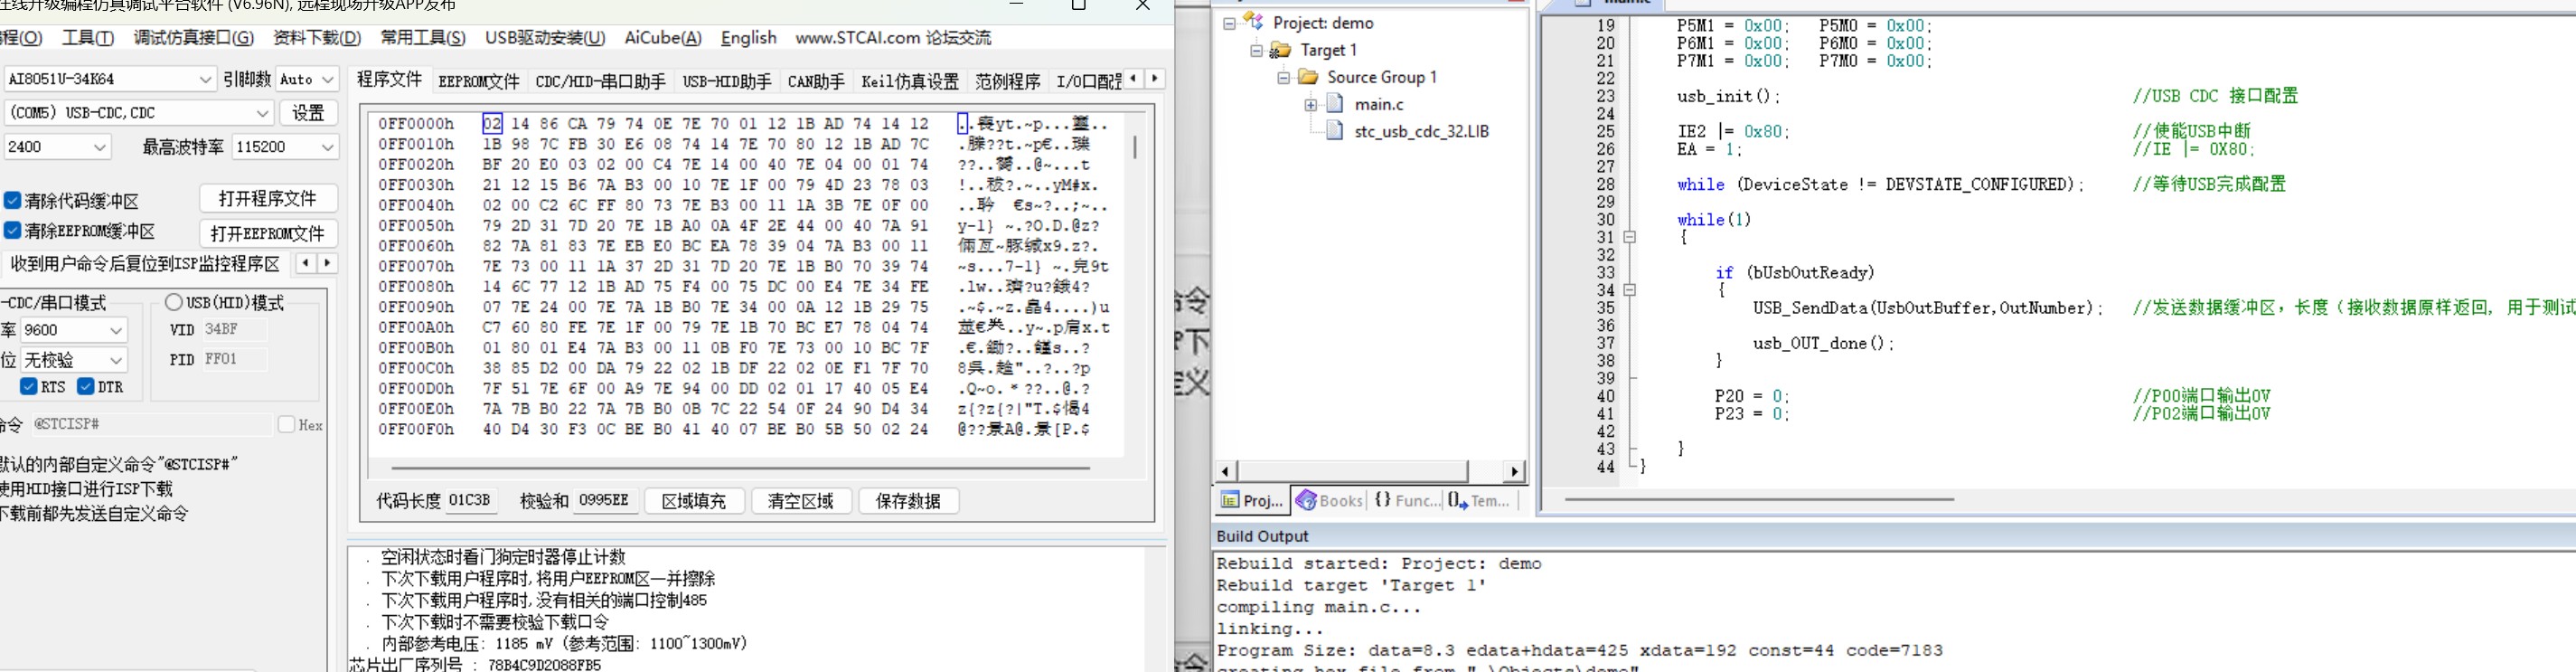2576x672 pixels.
Task: Click the hex viewer vertical scrollbar thumb
Action: 1134,147
